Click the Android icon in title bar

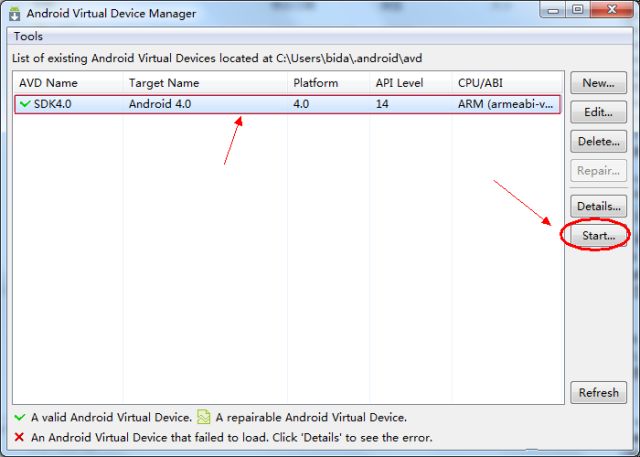tap(15, 13)
